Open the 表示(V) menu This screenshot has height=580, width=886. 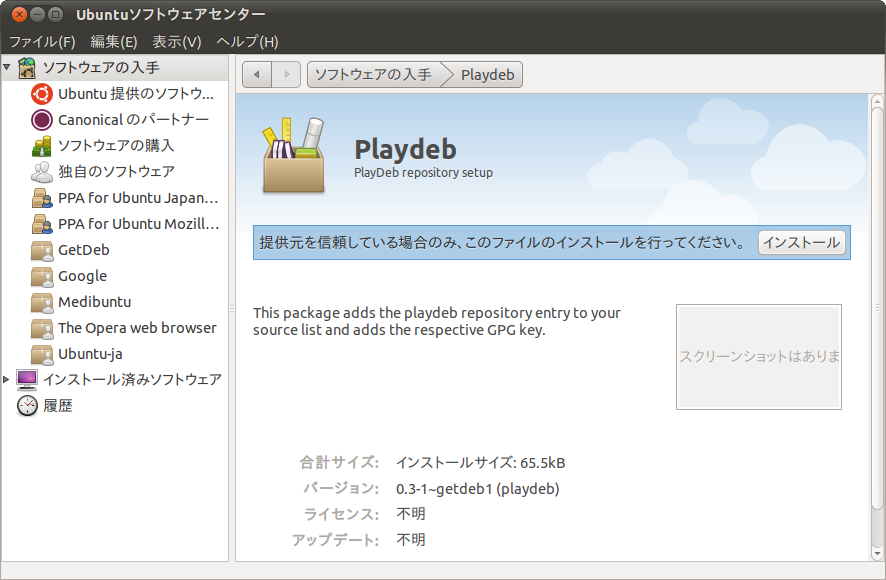point(176,42)
